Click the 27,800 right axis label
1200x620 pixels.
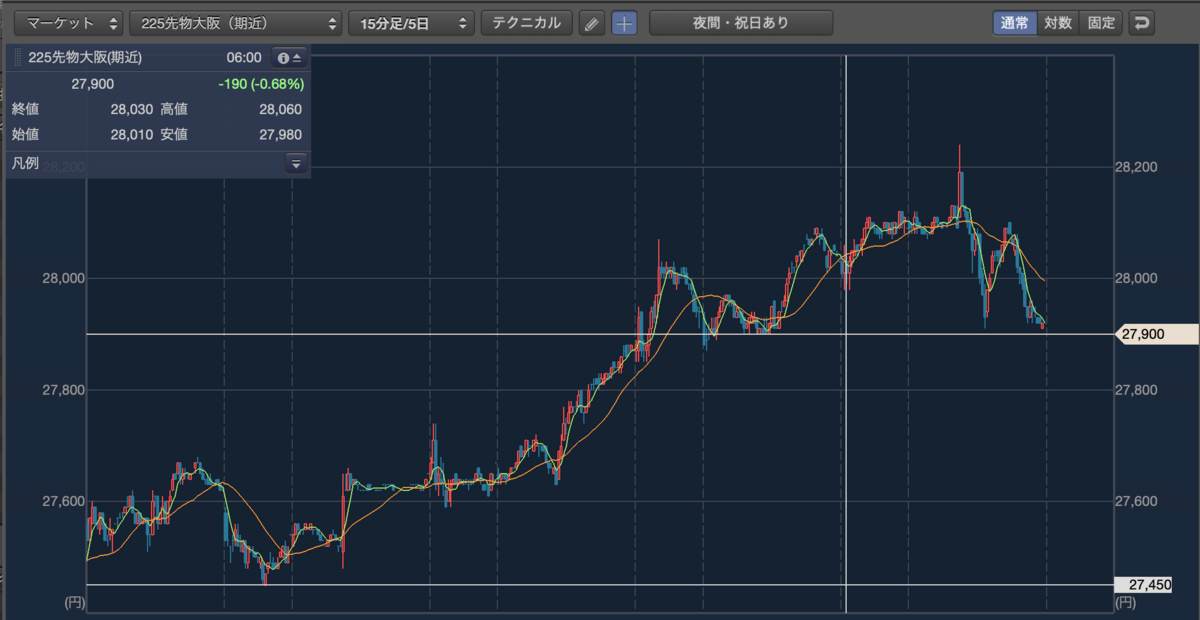[1135, 390]
